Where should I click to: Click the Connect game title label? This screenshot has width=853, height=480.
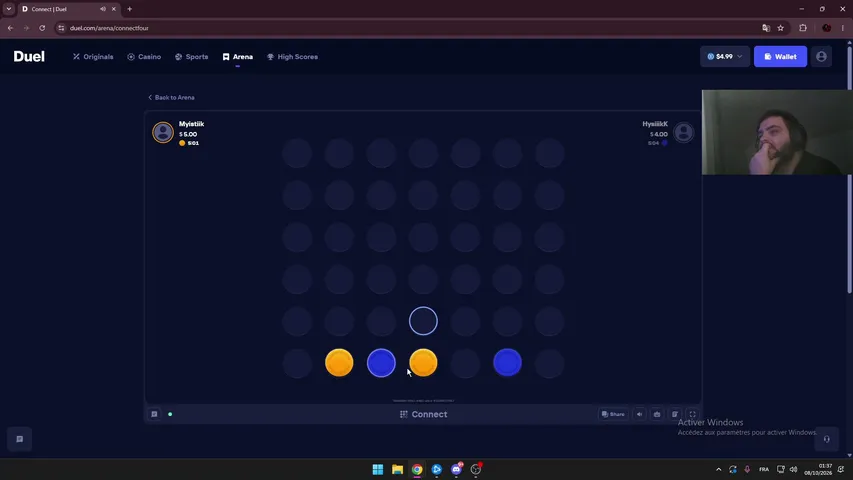423,414
